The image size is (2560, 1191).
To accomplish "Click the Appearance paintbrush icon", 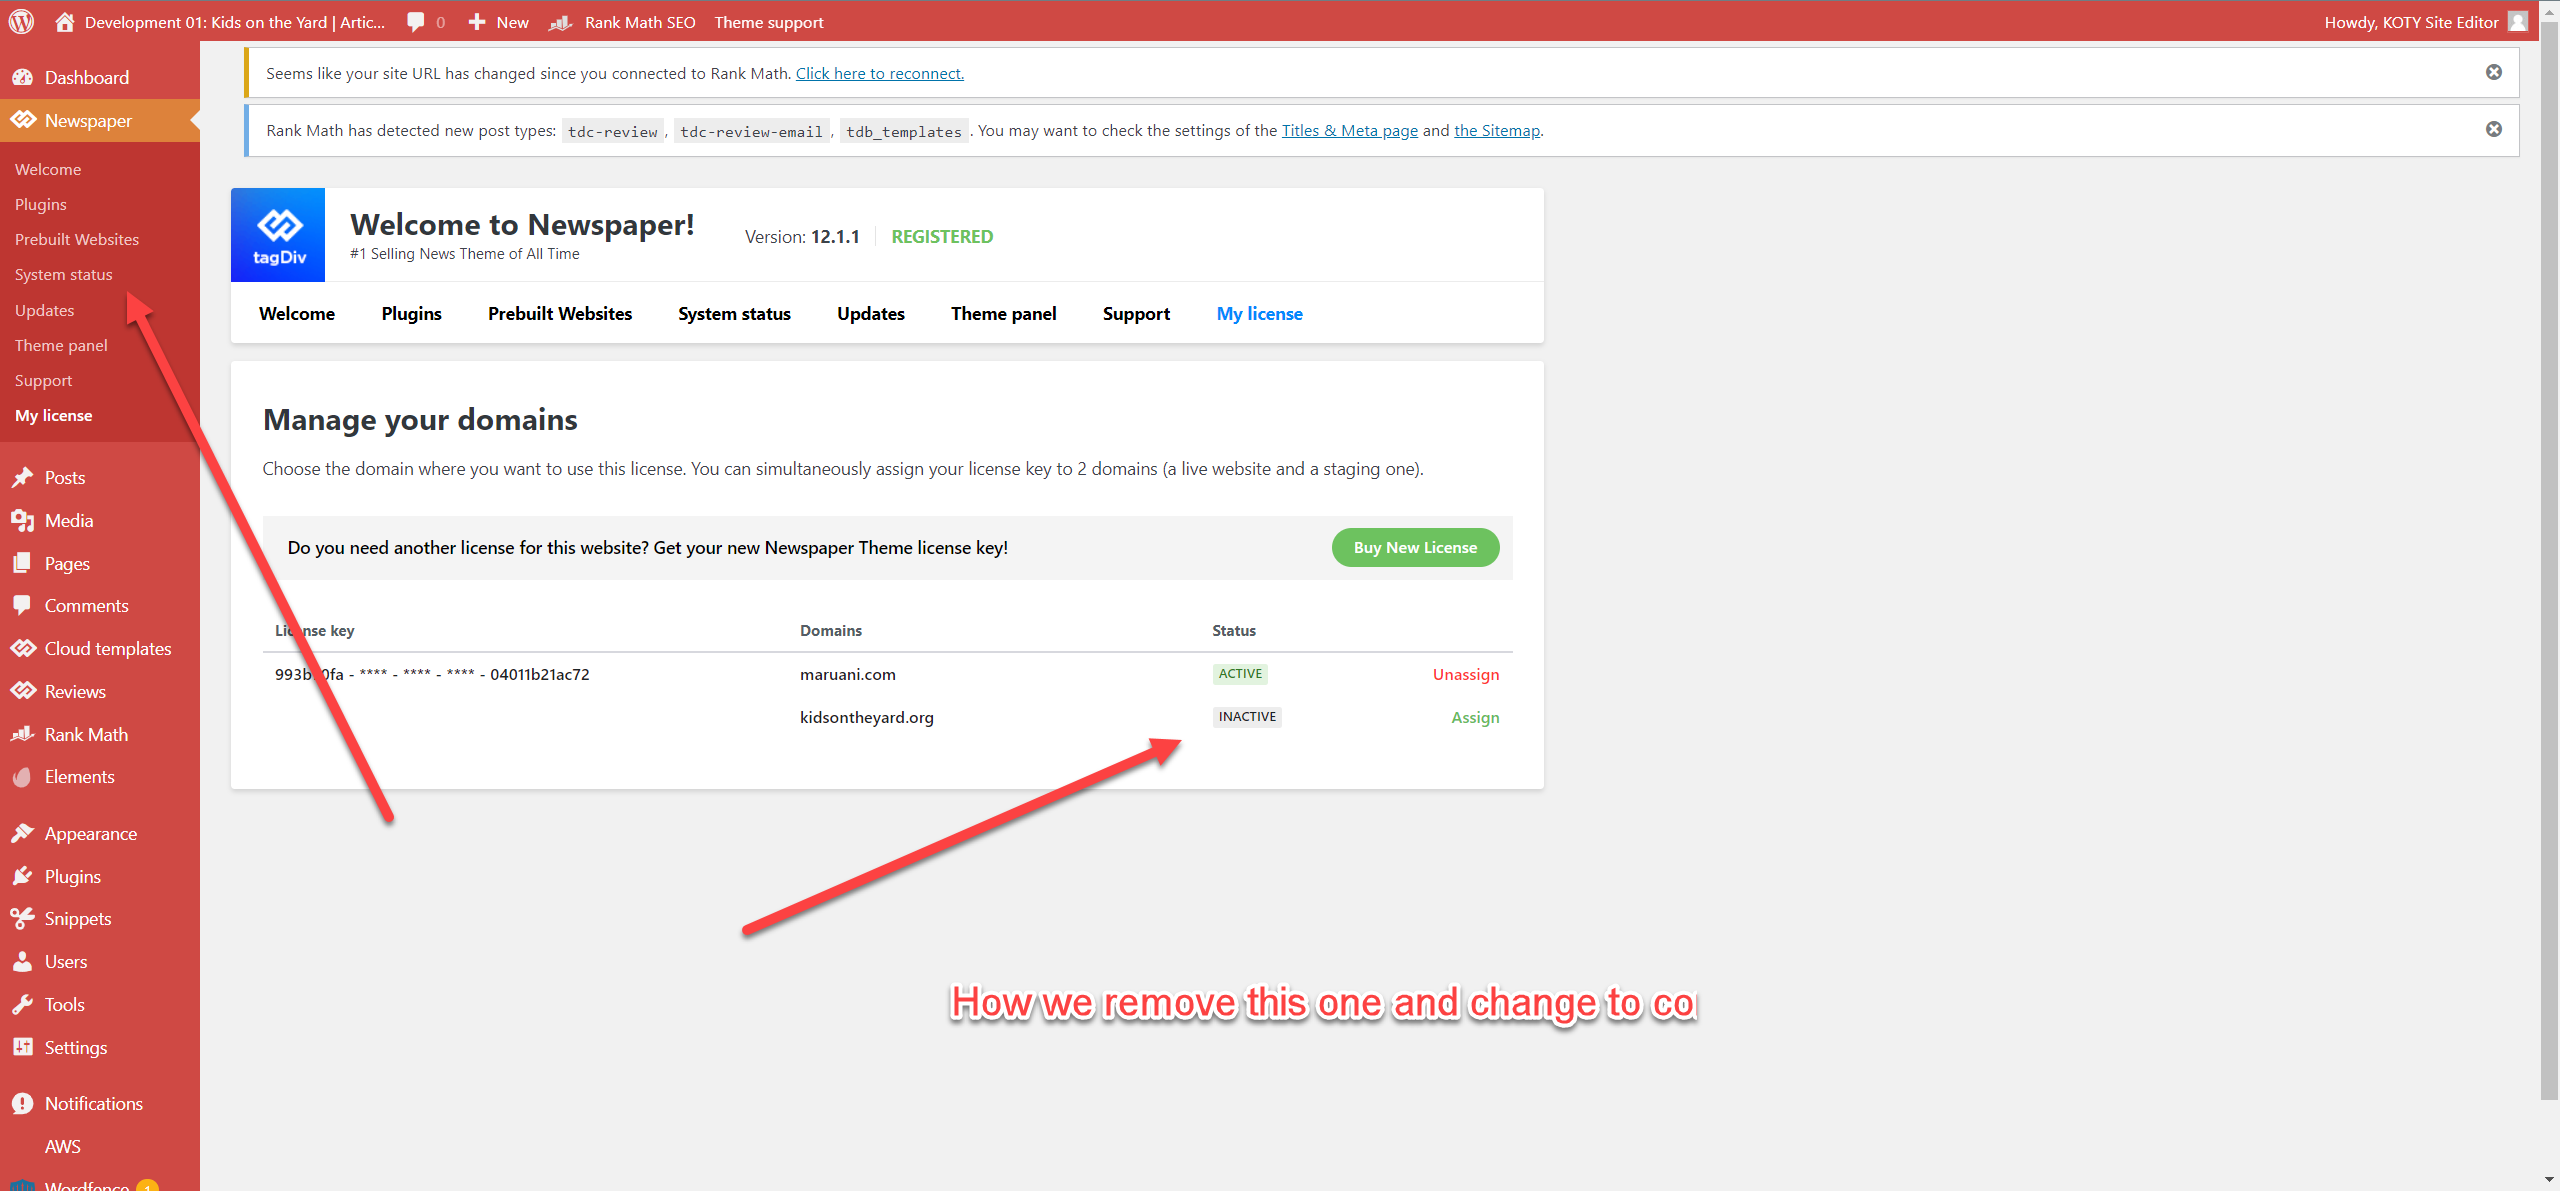I will 23,833.
